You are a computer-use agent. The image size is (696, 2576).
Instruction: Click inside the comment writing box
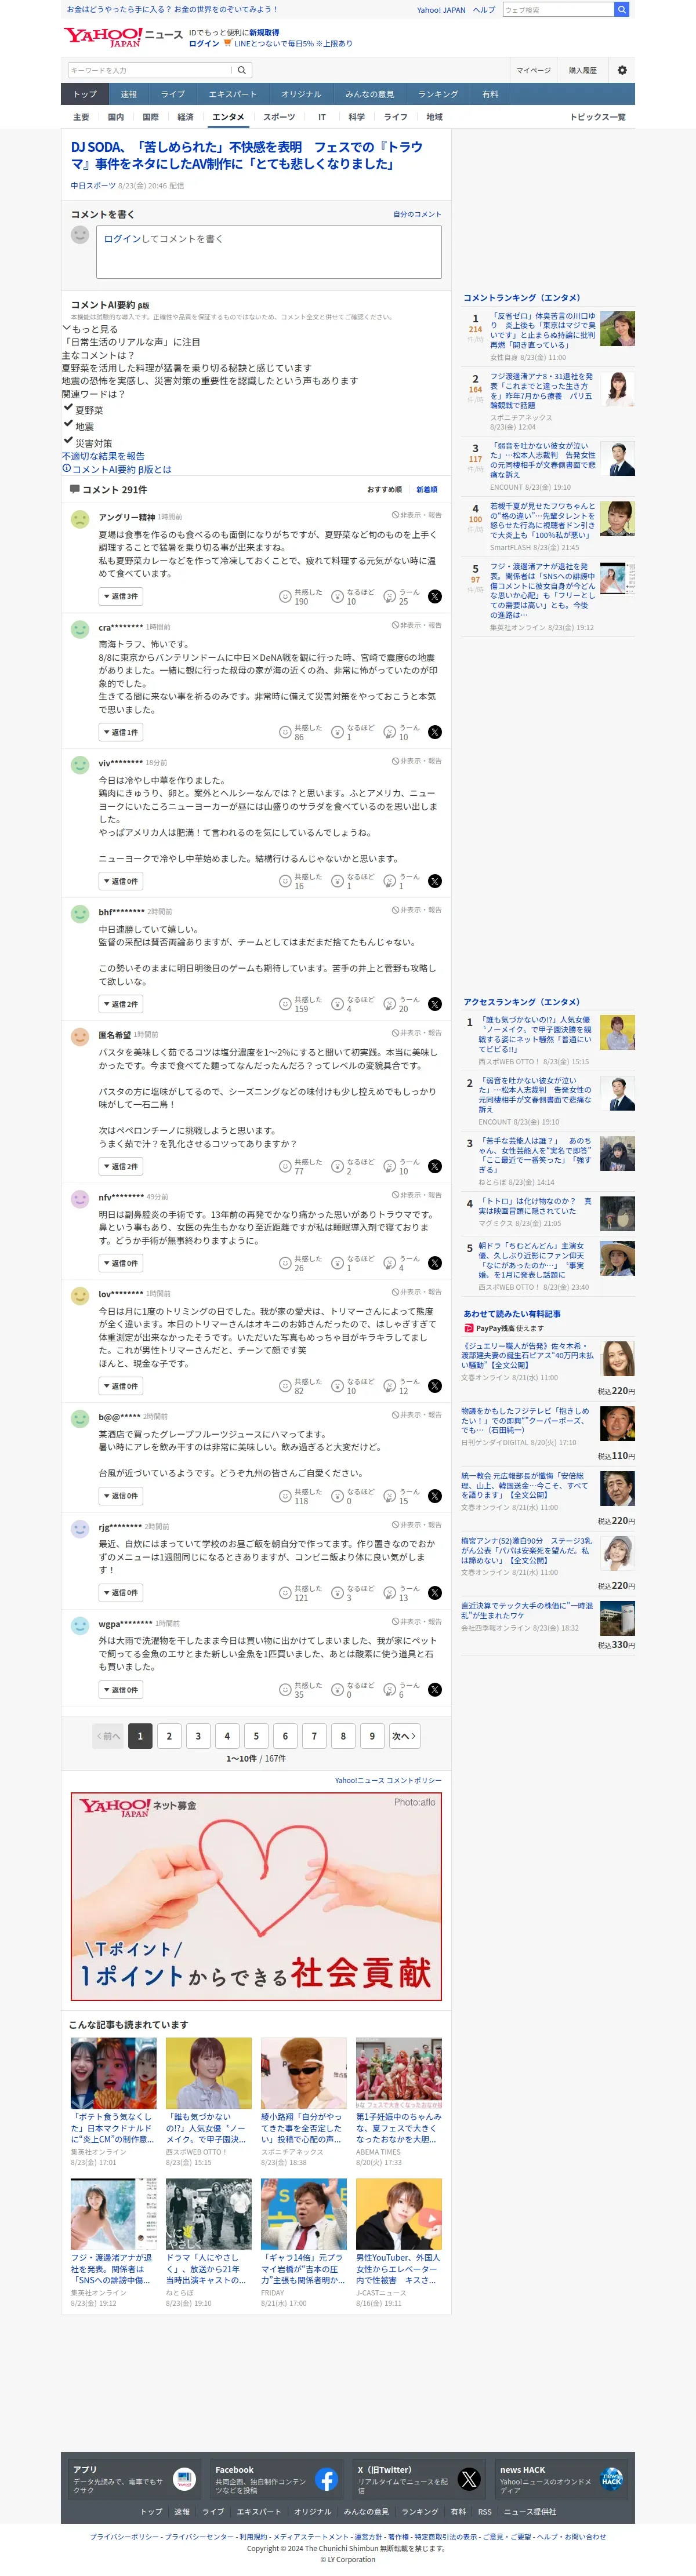point(269,252)
